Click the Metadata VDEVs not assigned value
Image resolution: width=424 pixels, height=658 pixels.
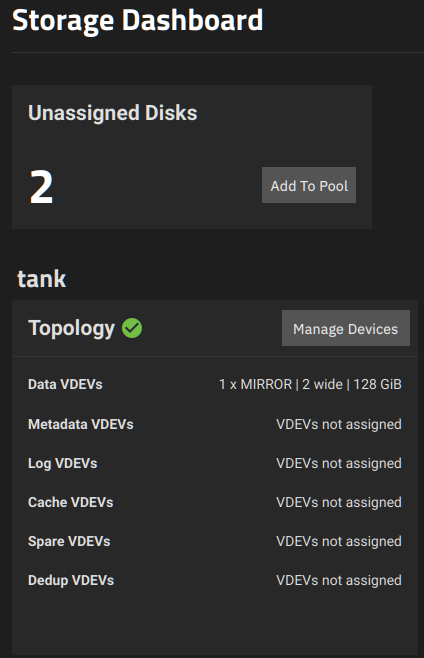pos(339,424)
